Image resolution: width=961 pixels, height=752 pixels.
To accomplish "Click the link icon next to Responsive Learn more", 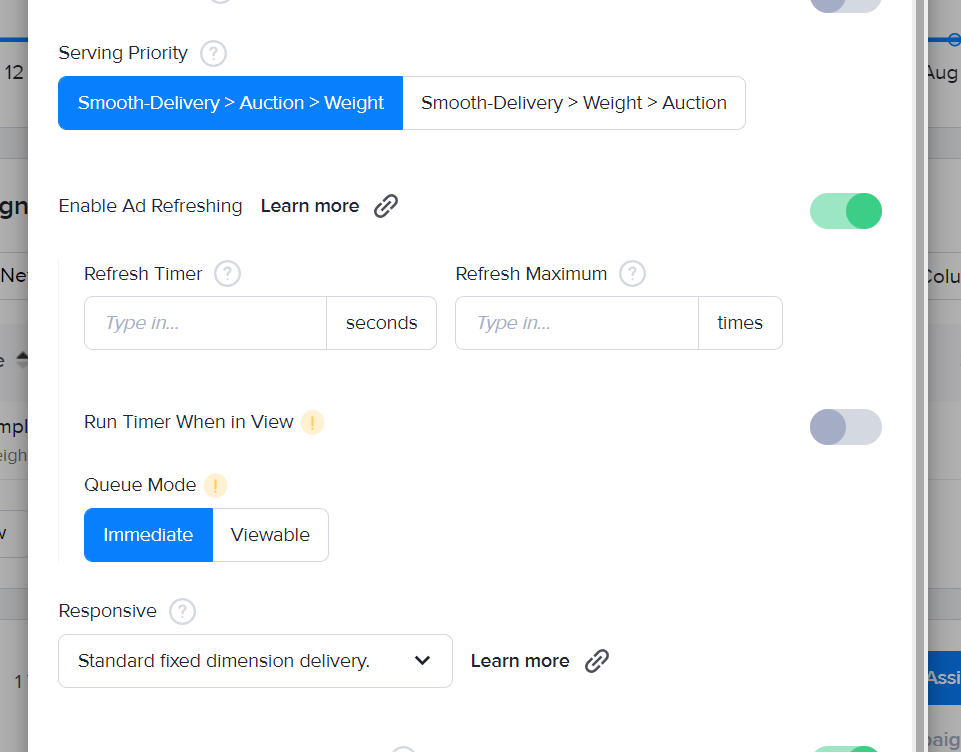I will click(x=597, y=660).
